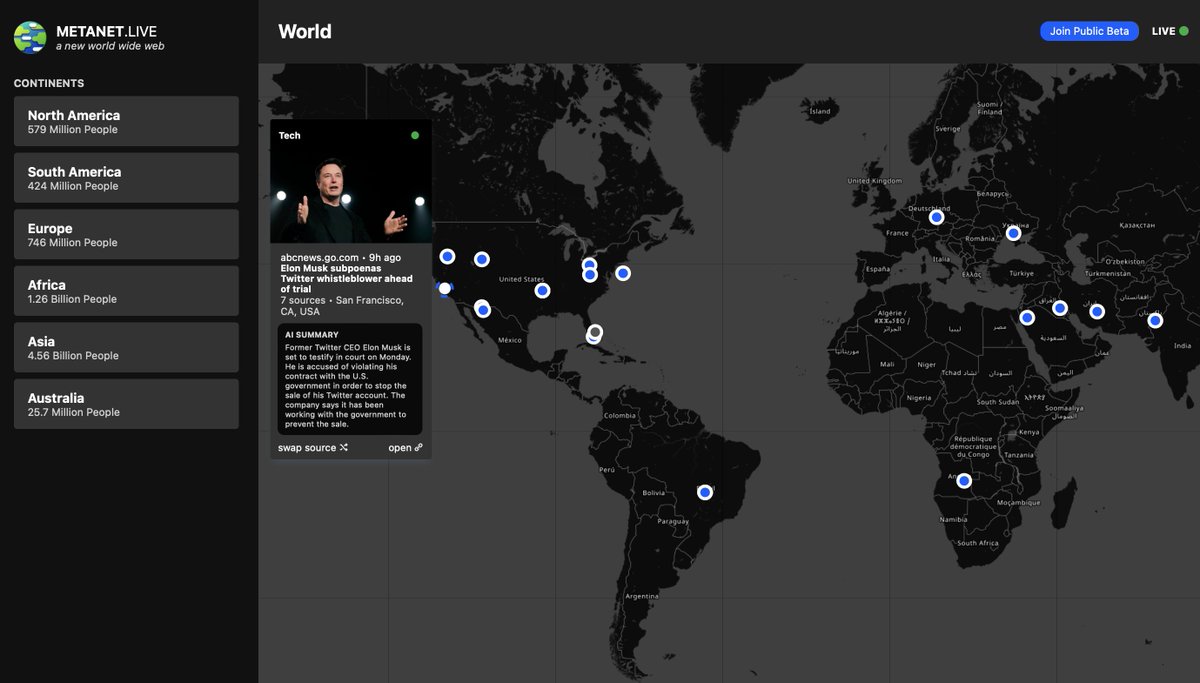Click the green dot on Tech card
The width and height of the screenshot is (1200, 683).
(415, 135)
